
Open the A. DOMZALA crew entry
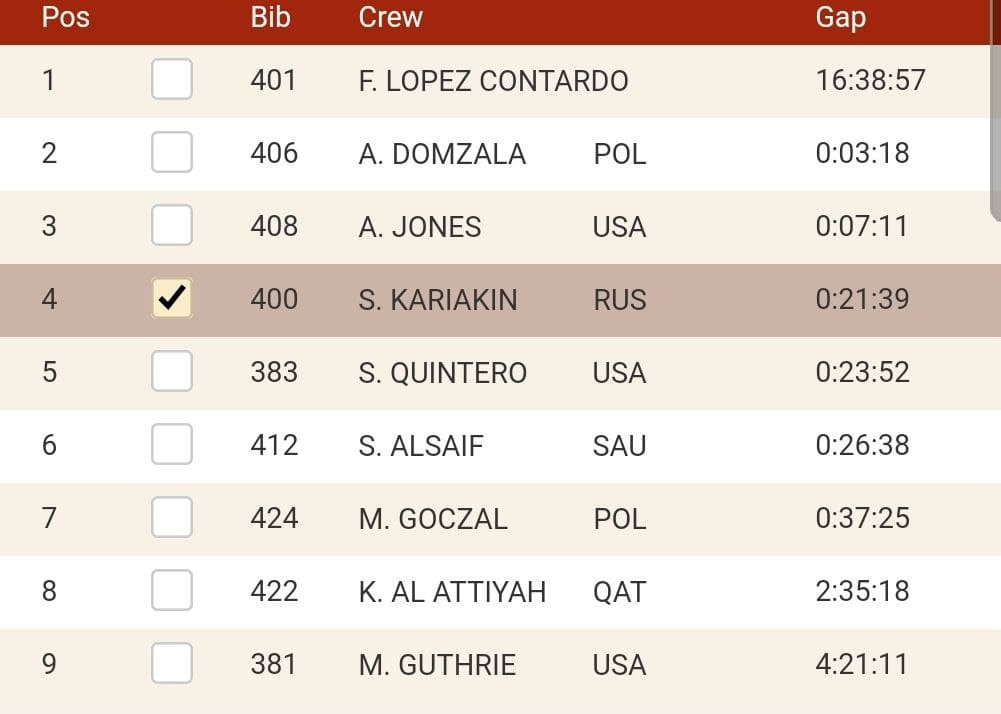point(442,154)
